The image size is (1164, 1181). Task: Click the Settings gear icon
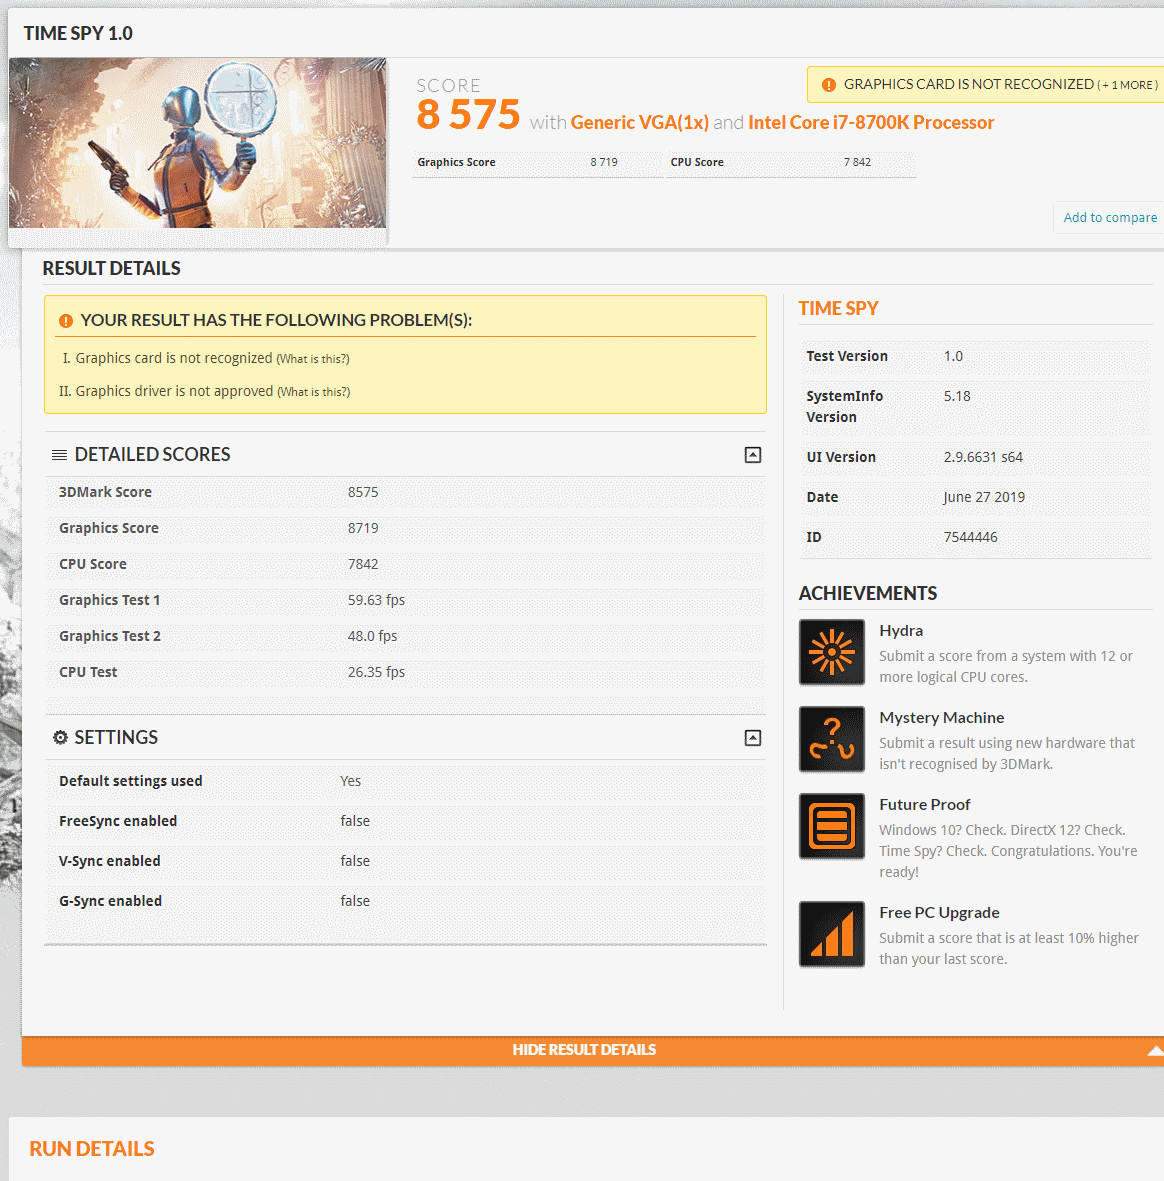pyautogui.click(x=60, y=738)
